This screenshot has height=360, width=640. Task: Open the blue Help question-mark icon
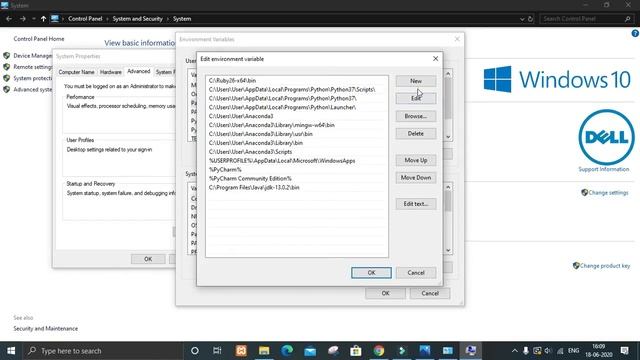click(x=635, y=33)
